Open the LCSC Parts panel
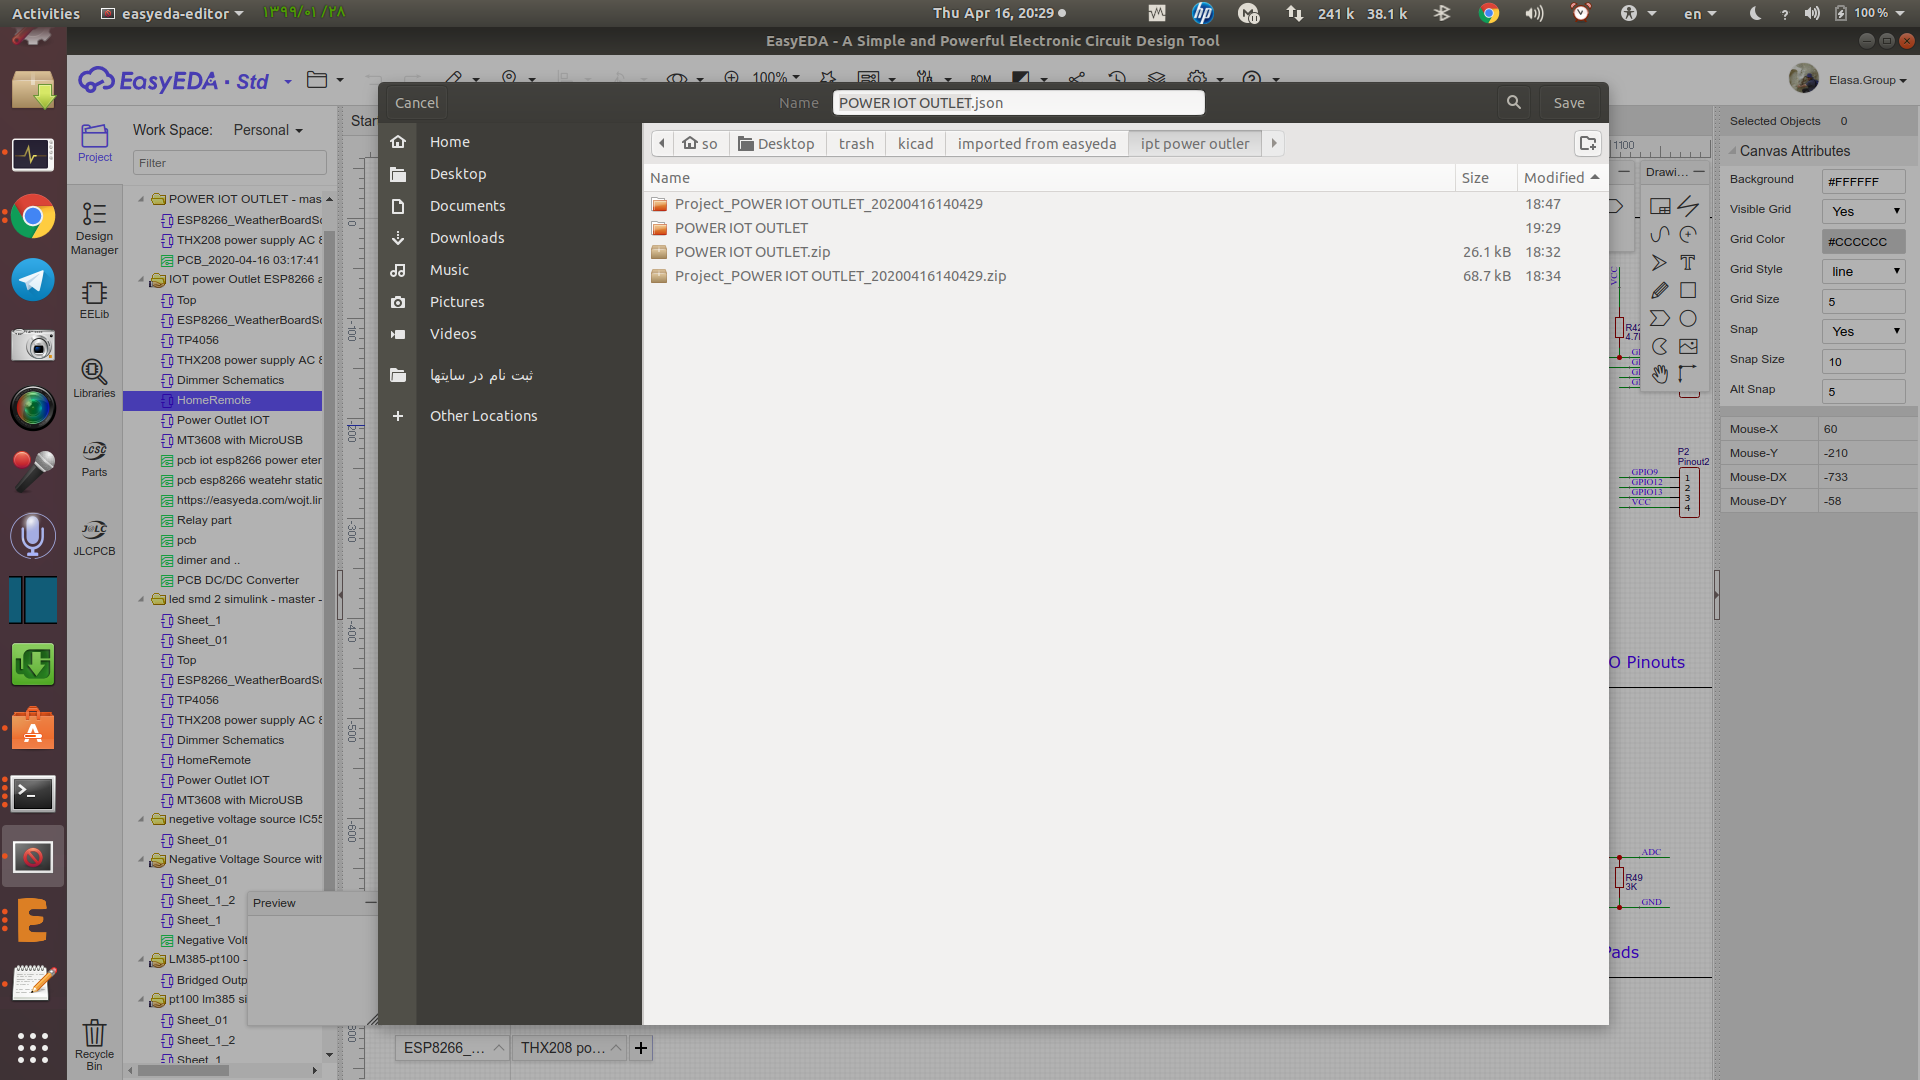The width and height of the screenshot is (1920, 1080). point(94,458)
